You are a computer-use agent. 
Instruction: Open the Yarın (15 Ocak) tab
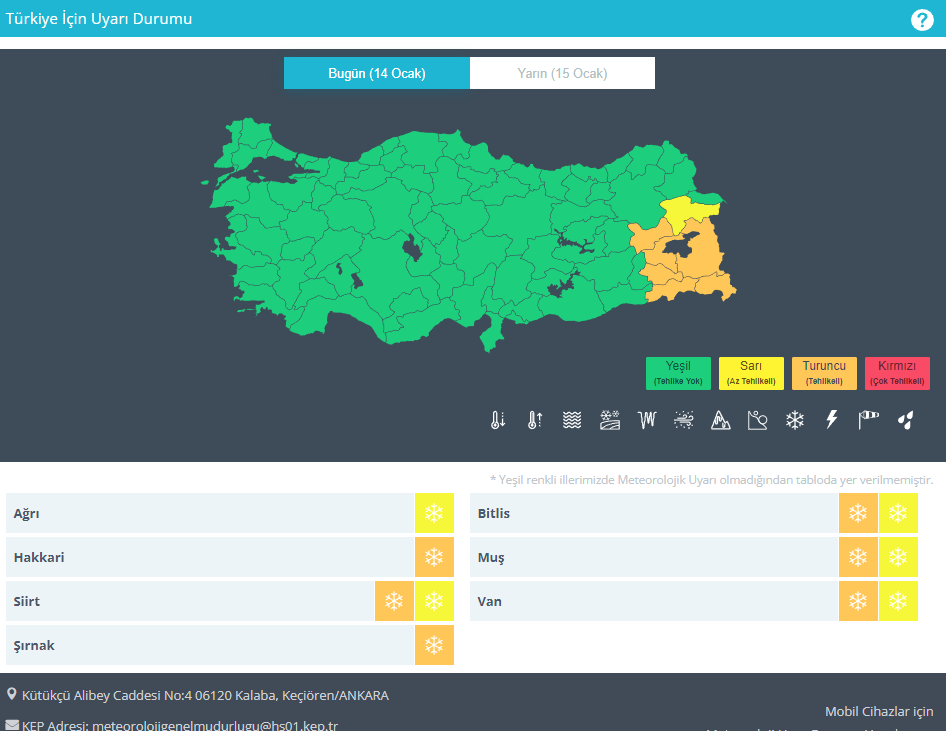coord(562,73)
